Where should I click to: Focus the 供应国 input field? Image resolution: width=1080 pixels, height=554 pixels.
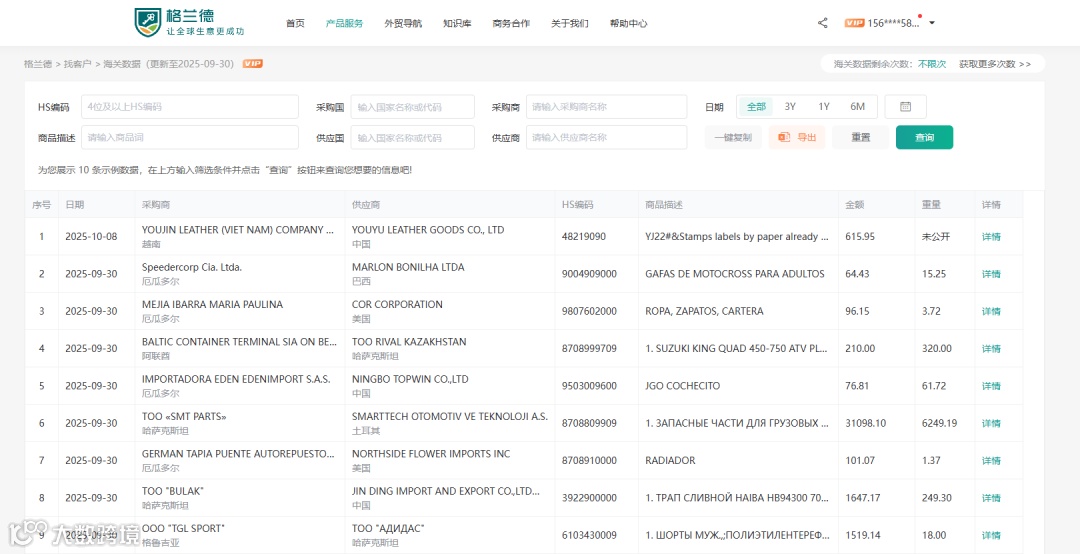(413, 137)
